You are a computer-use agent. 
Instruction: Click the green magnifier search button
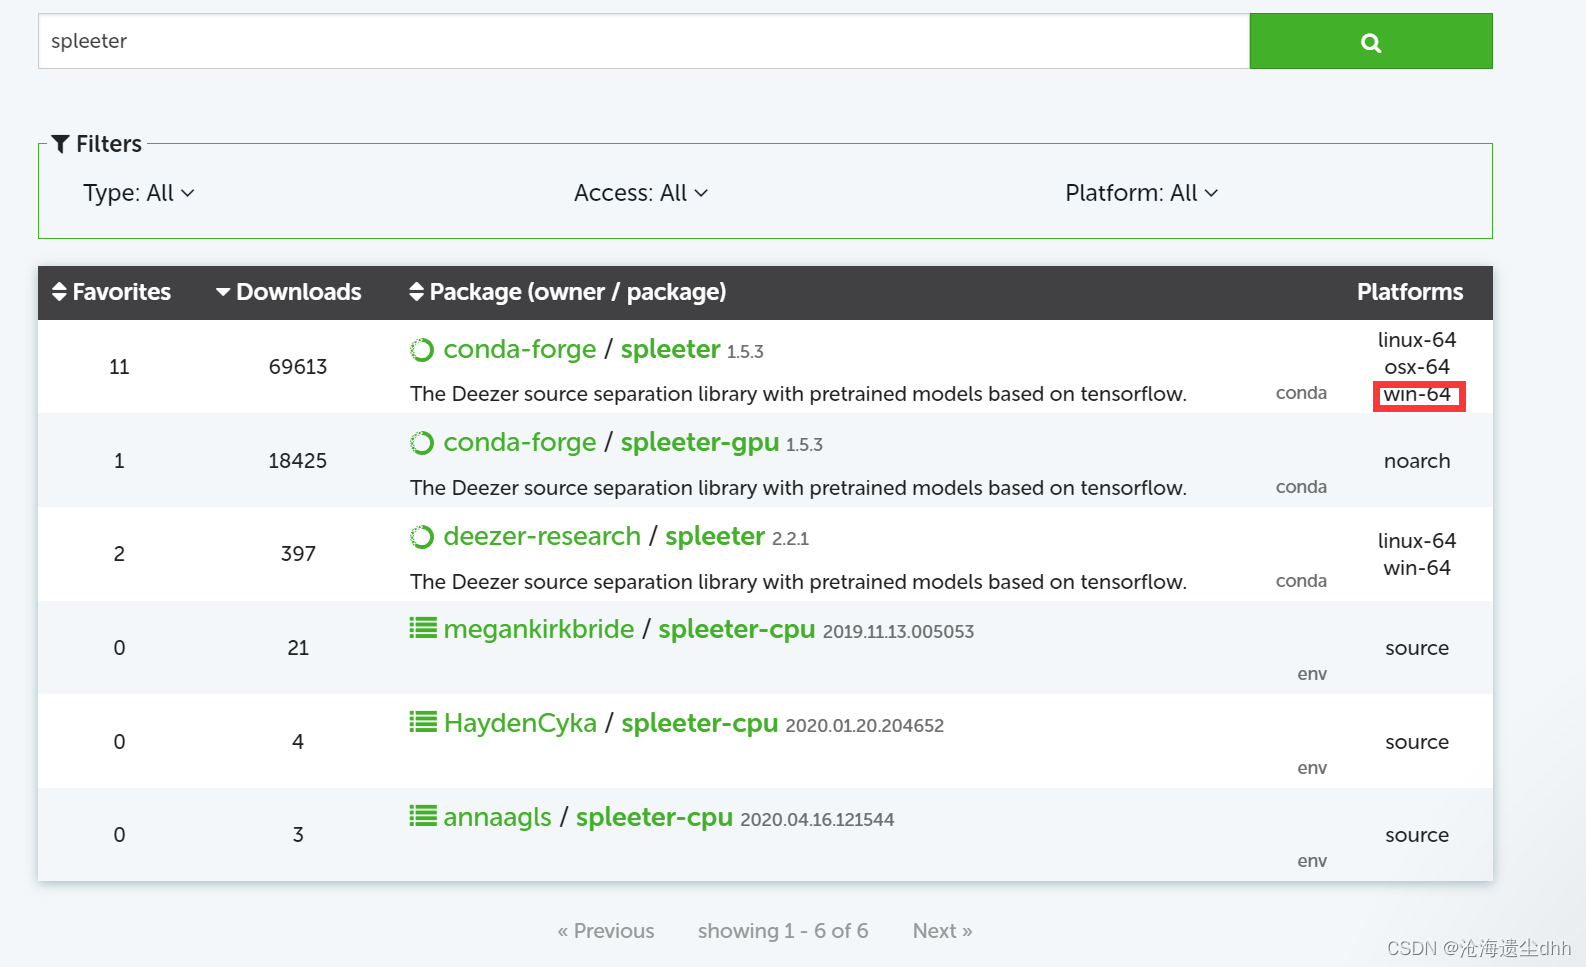click(x=1370, y=41)
